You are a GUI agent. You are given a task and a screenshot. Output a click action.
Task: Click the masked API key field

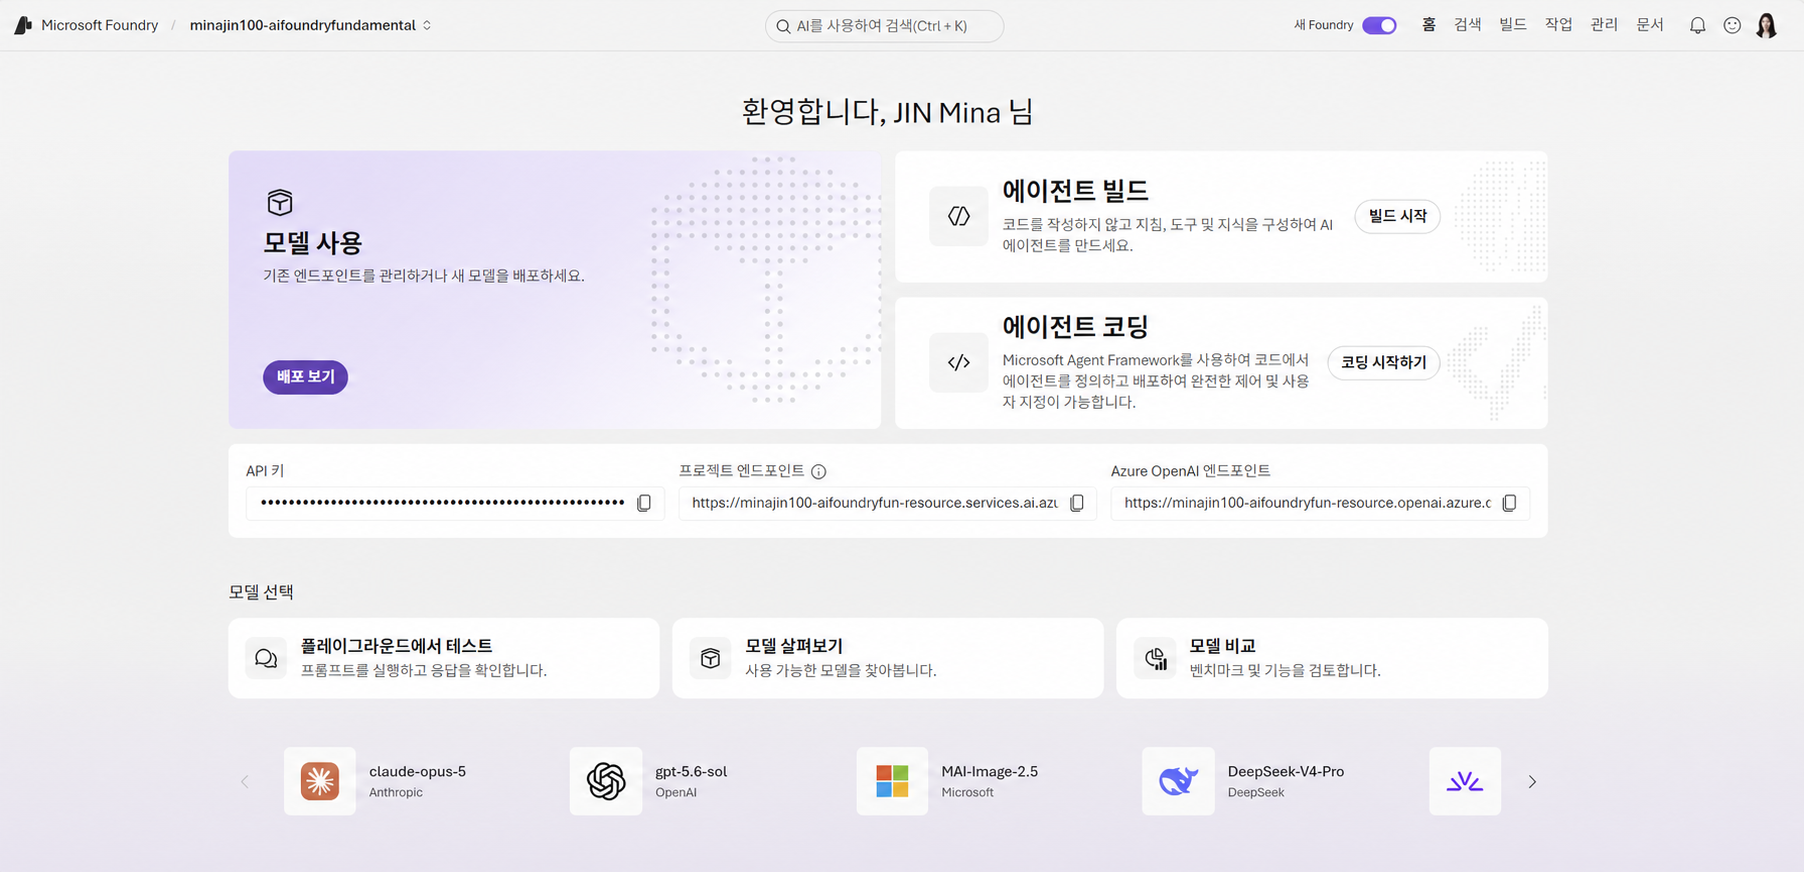tap(454, 503)
